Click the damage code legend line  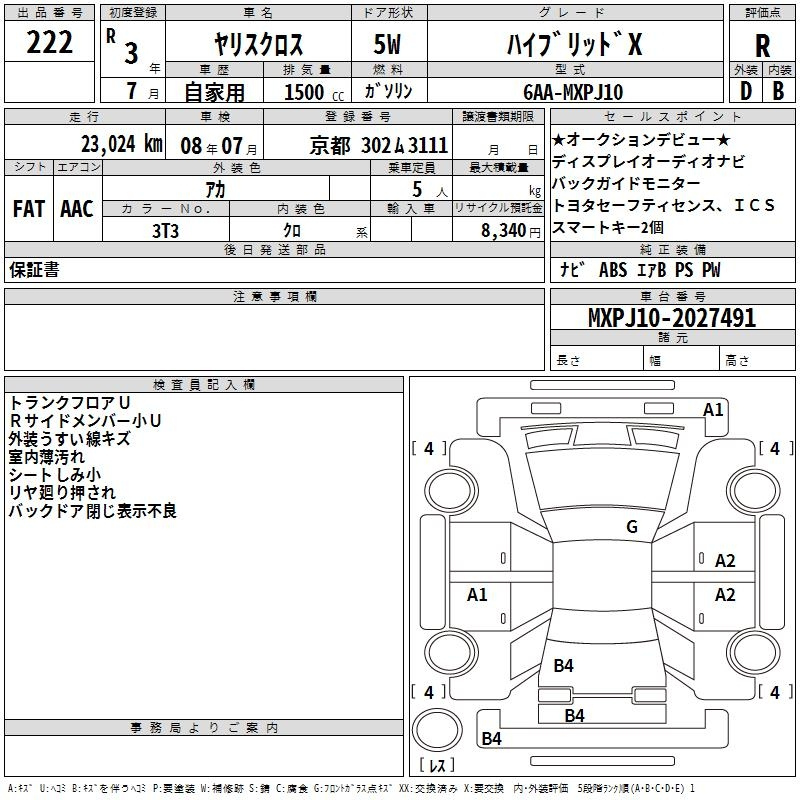pos(351,789)
